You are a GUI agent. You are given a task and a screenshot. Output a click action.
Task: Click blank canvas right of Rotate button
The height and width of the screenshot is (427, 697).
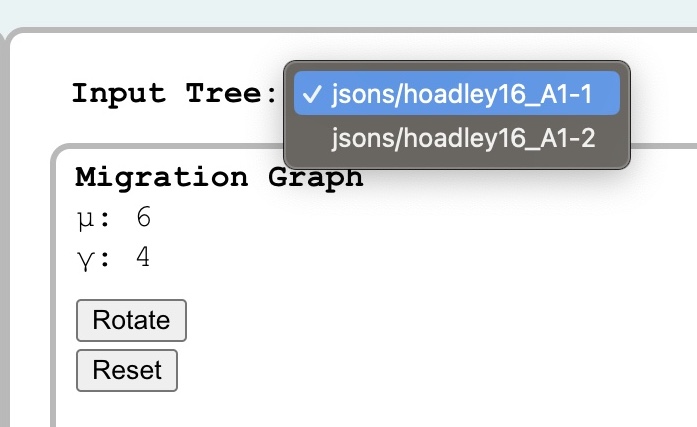400,320
